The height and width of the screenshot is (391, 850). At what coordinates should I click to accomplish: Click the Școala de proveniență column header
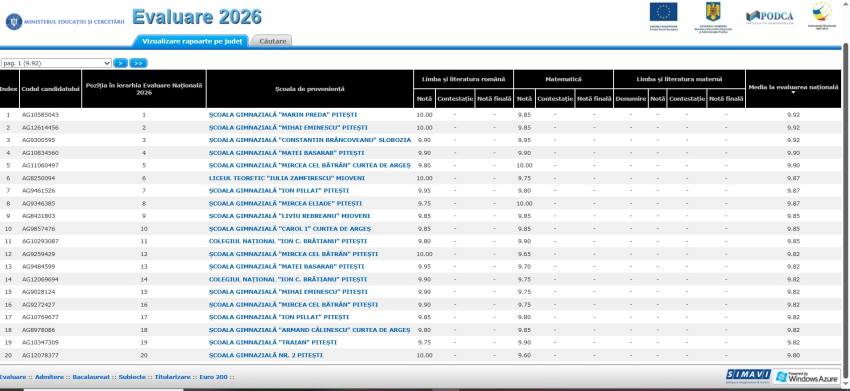point(310,89)
